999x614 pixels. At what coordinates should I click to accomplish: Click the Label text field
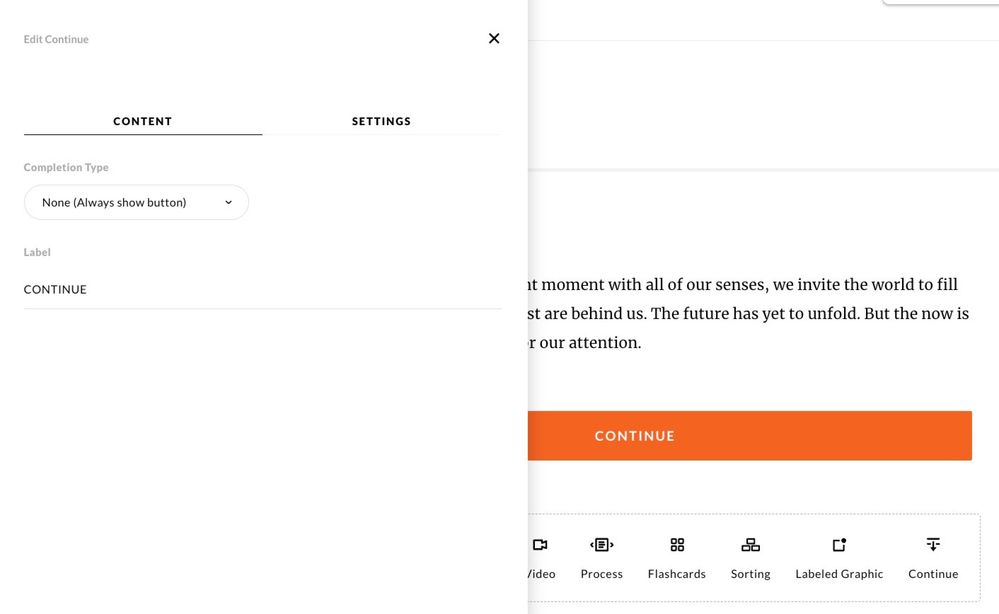point(262,289)
